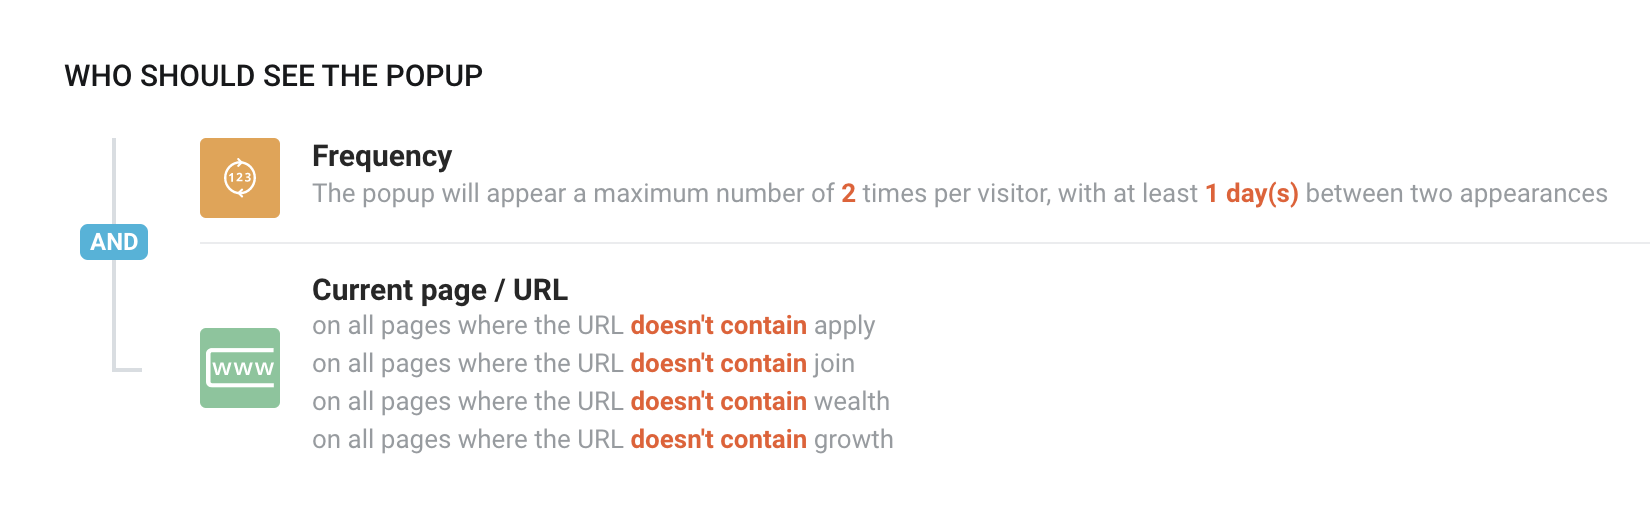Edit the URL keyword apply
This screenshot has width=1650, height=506.
click(845, 327)
